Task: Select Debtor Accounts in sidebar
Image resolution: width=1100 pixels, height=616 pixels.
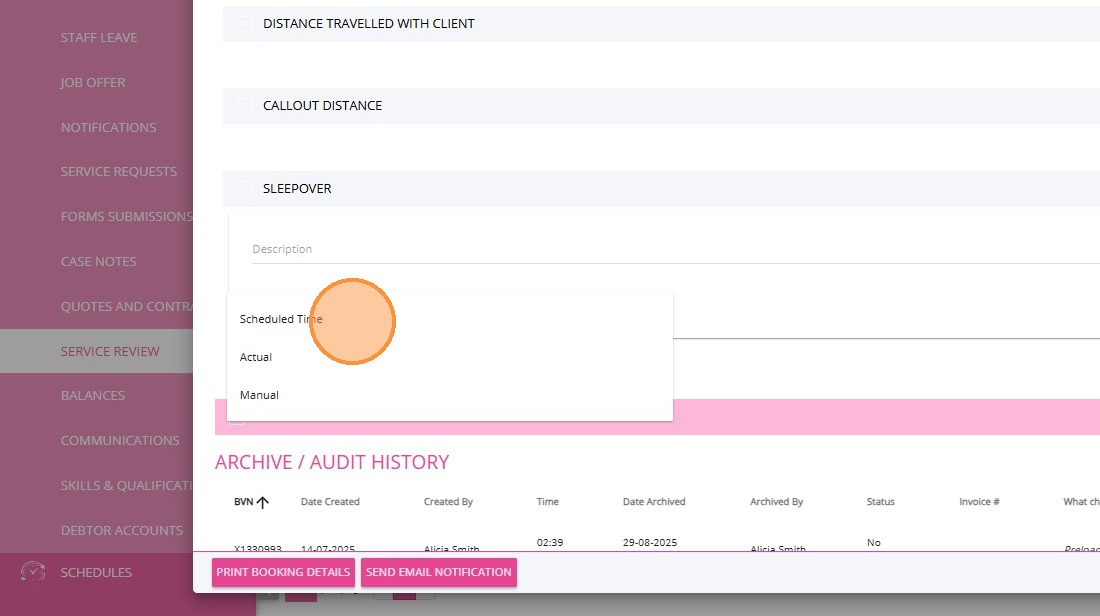Action: click(121, 531)
